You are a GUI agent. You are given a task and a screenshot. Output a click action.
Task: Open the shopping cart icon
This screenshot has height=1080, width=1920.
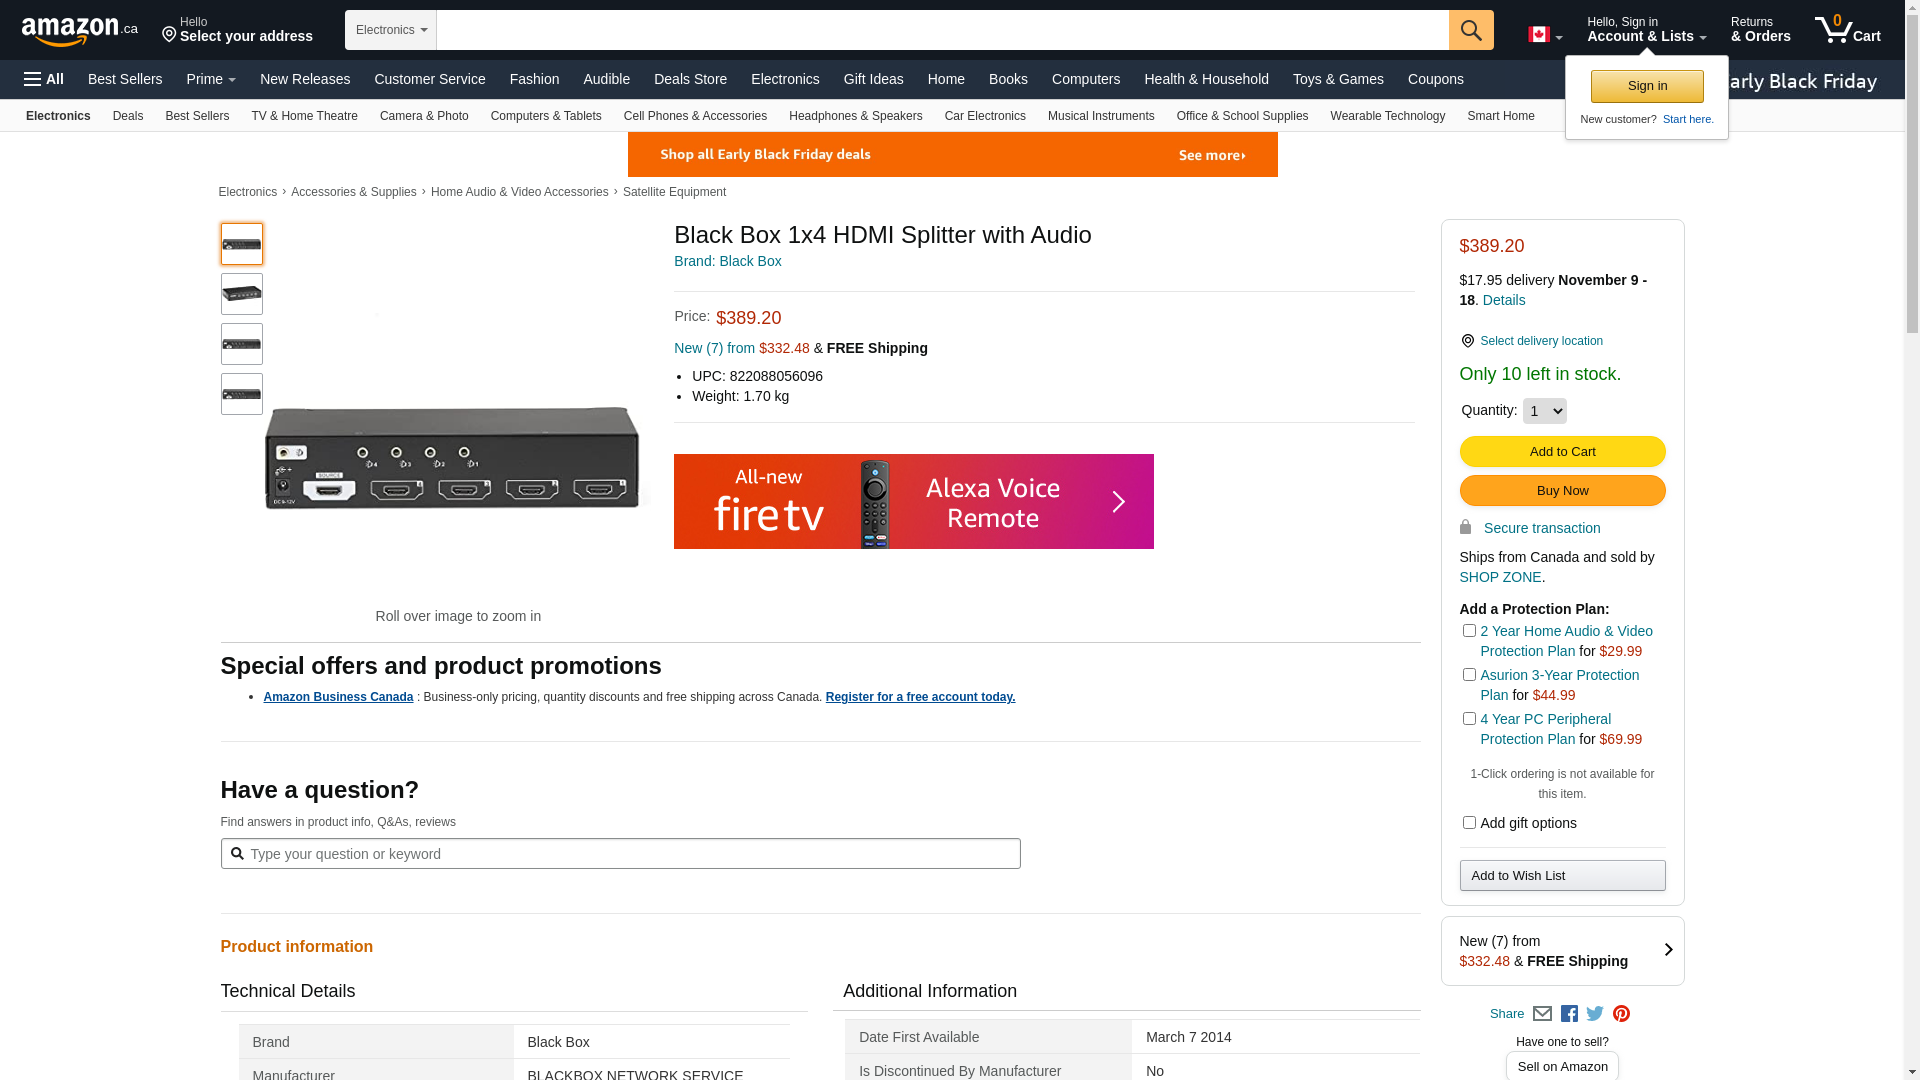pos(1847,30)
